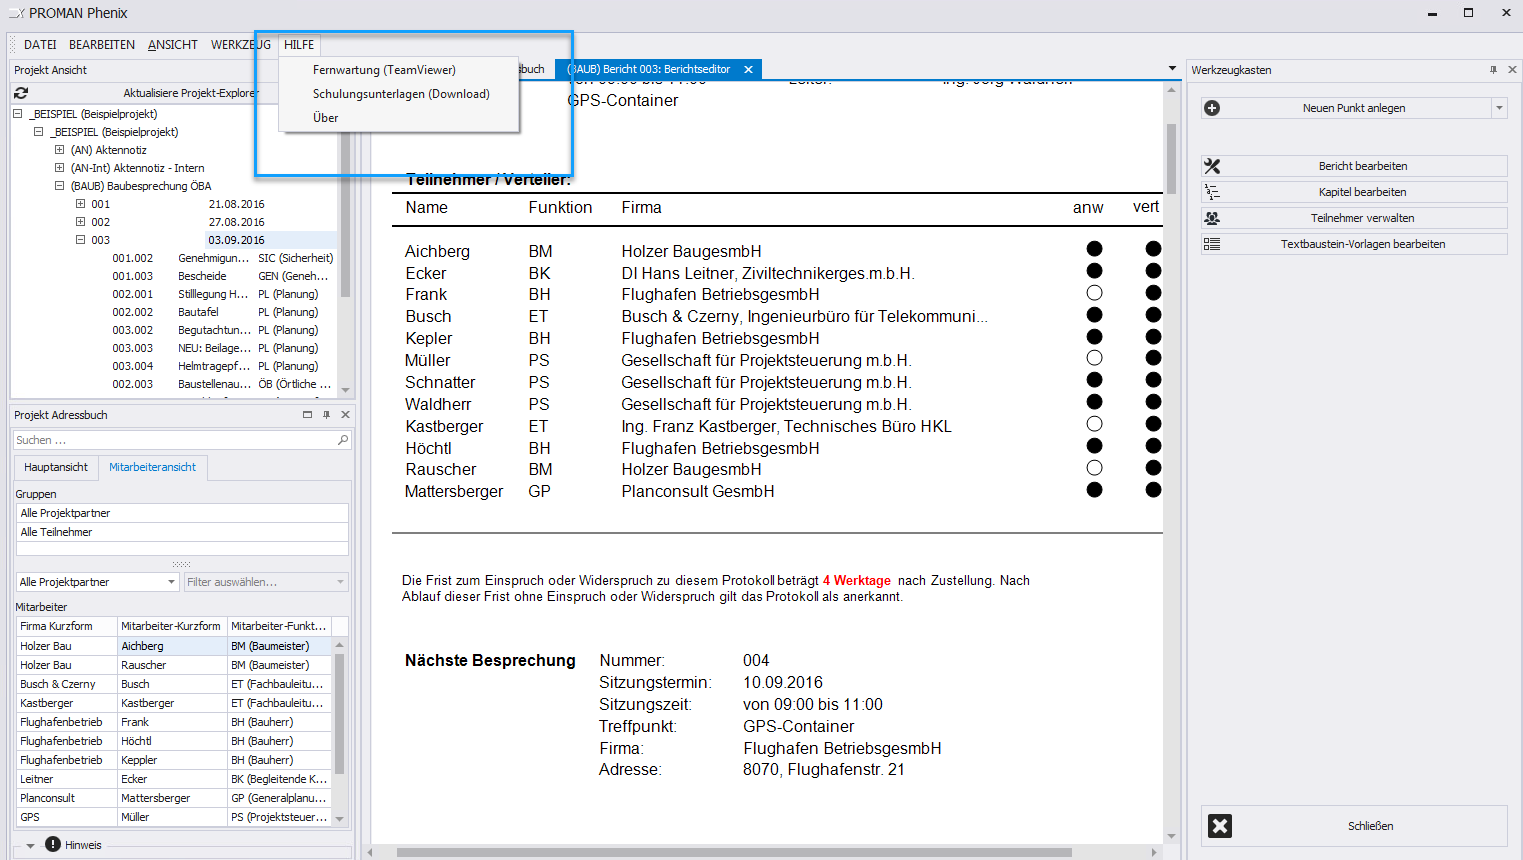This screenshot has height=860, width=1523.
Task: Toggle vert circle for Waldherr
Action: click(x=1153, y=402)
